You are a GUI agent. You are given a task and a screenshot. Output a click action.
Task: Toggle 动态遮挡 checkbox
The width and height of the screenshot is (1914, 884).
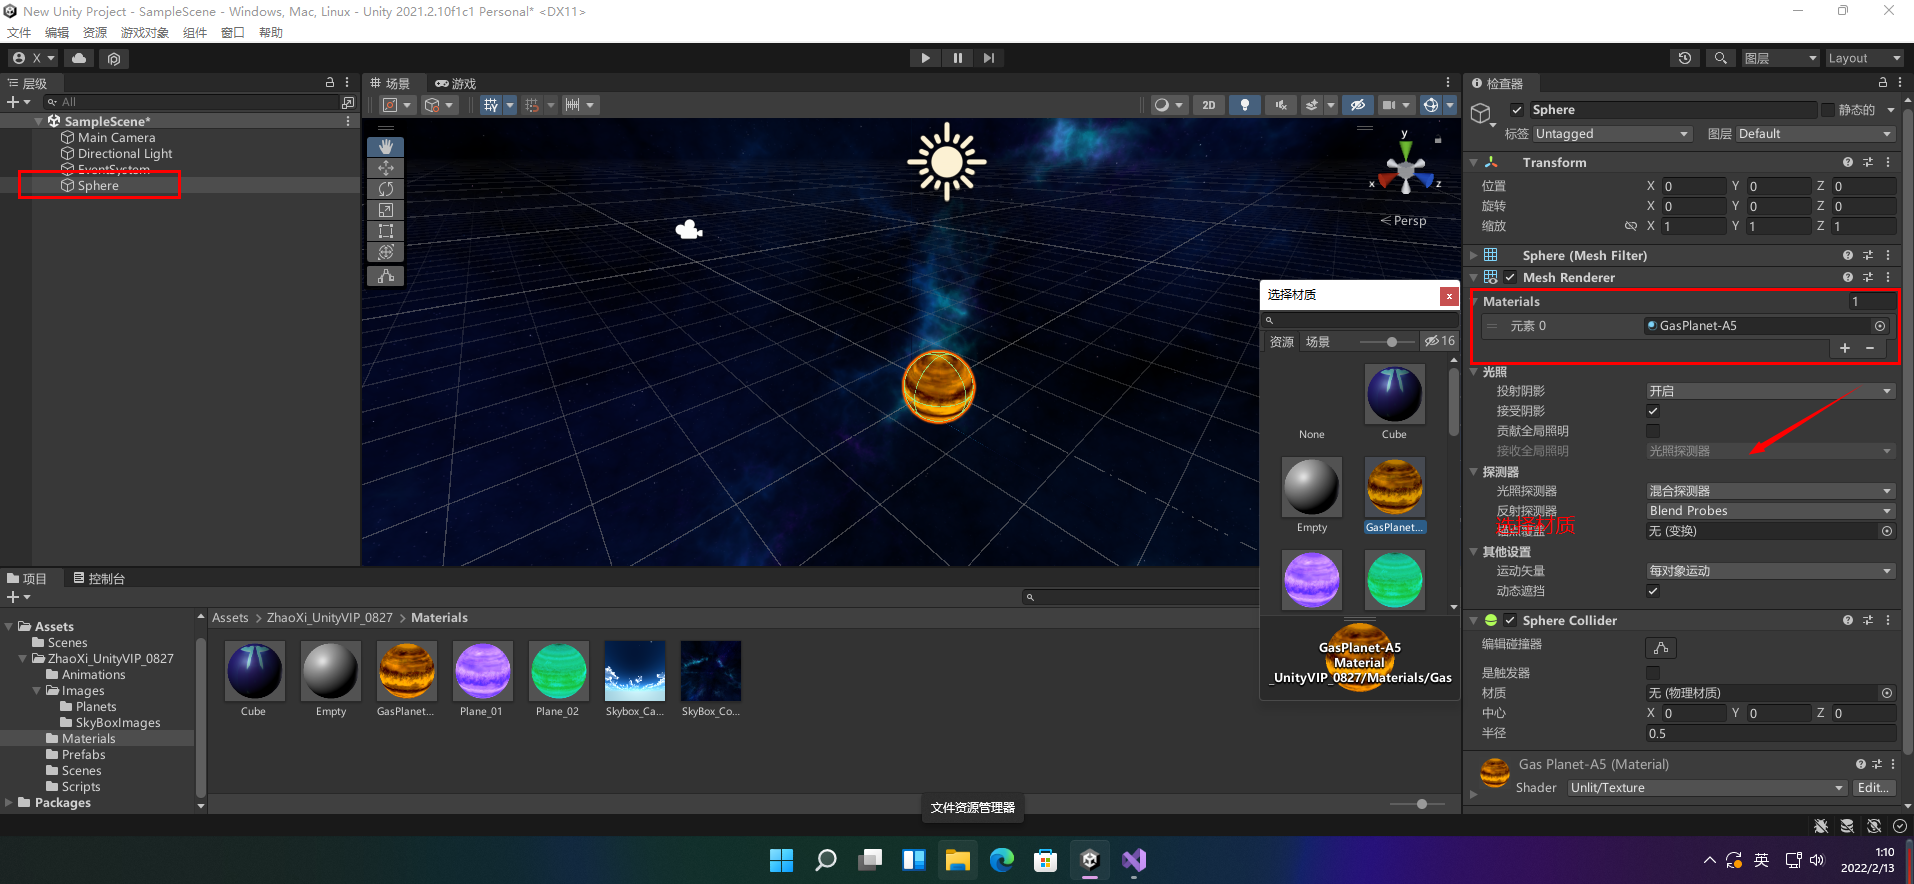click(1653, 591)
